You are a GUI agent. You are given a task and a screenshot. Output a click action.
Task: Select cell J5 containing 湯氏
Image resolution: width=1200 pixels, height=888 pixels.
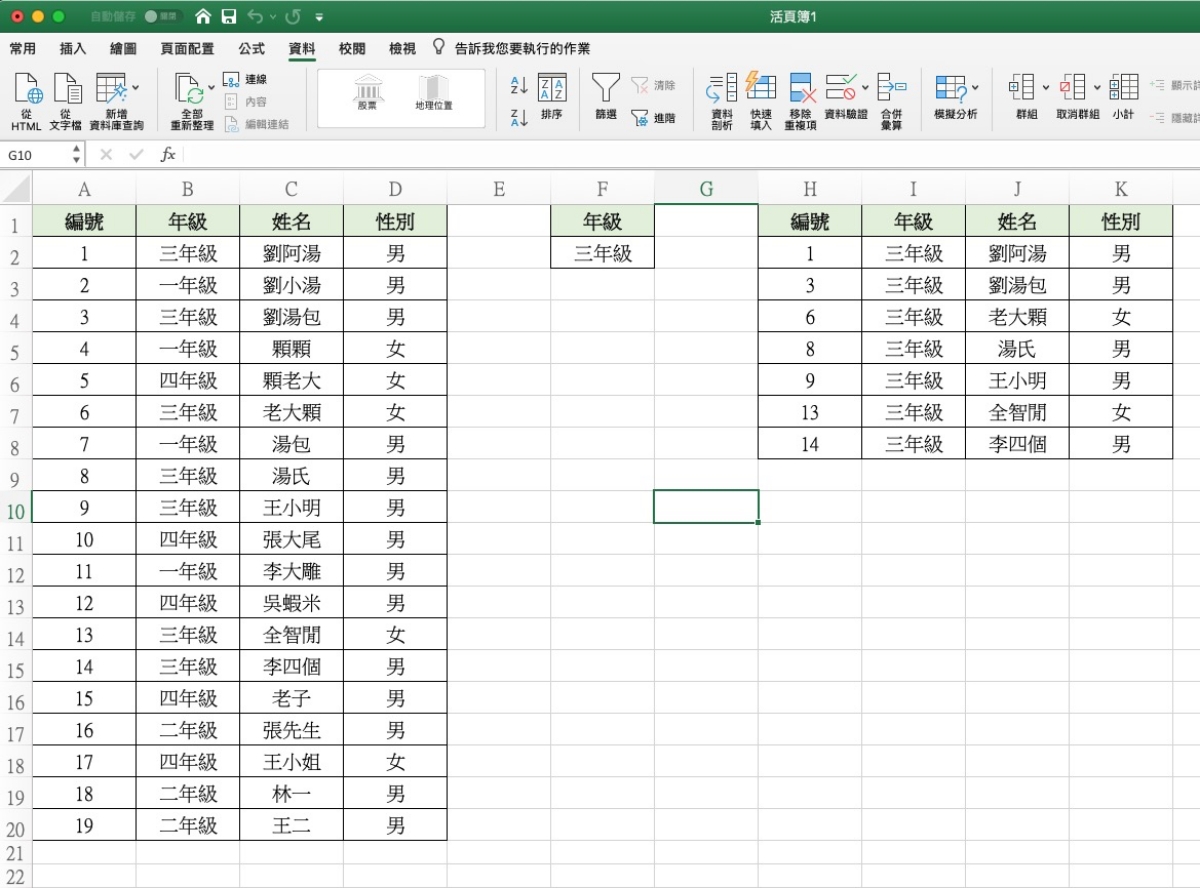[x=1017, y=349]
